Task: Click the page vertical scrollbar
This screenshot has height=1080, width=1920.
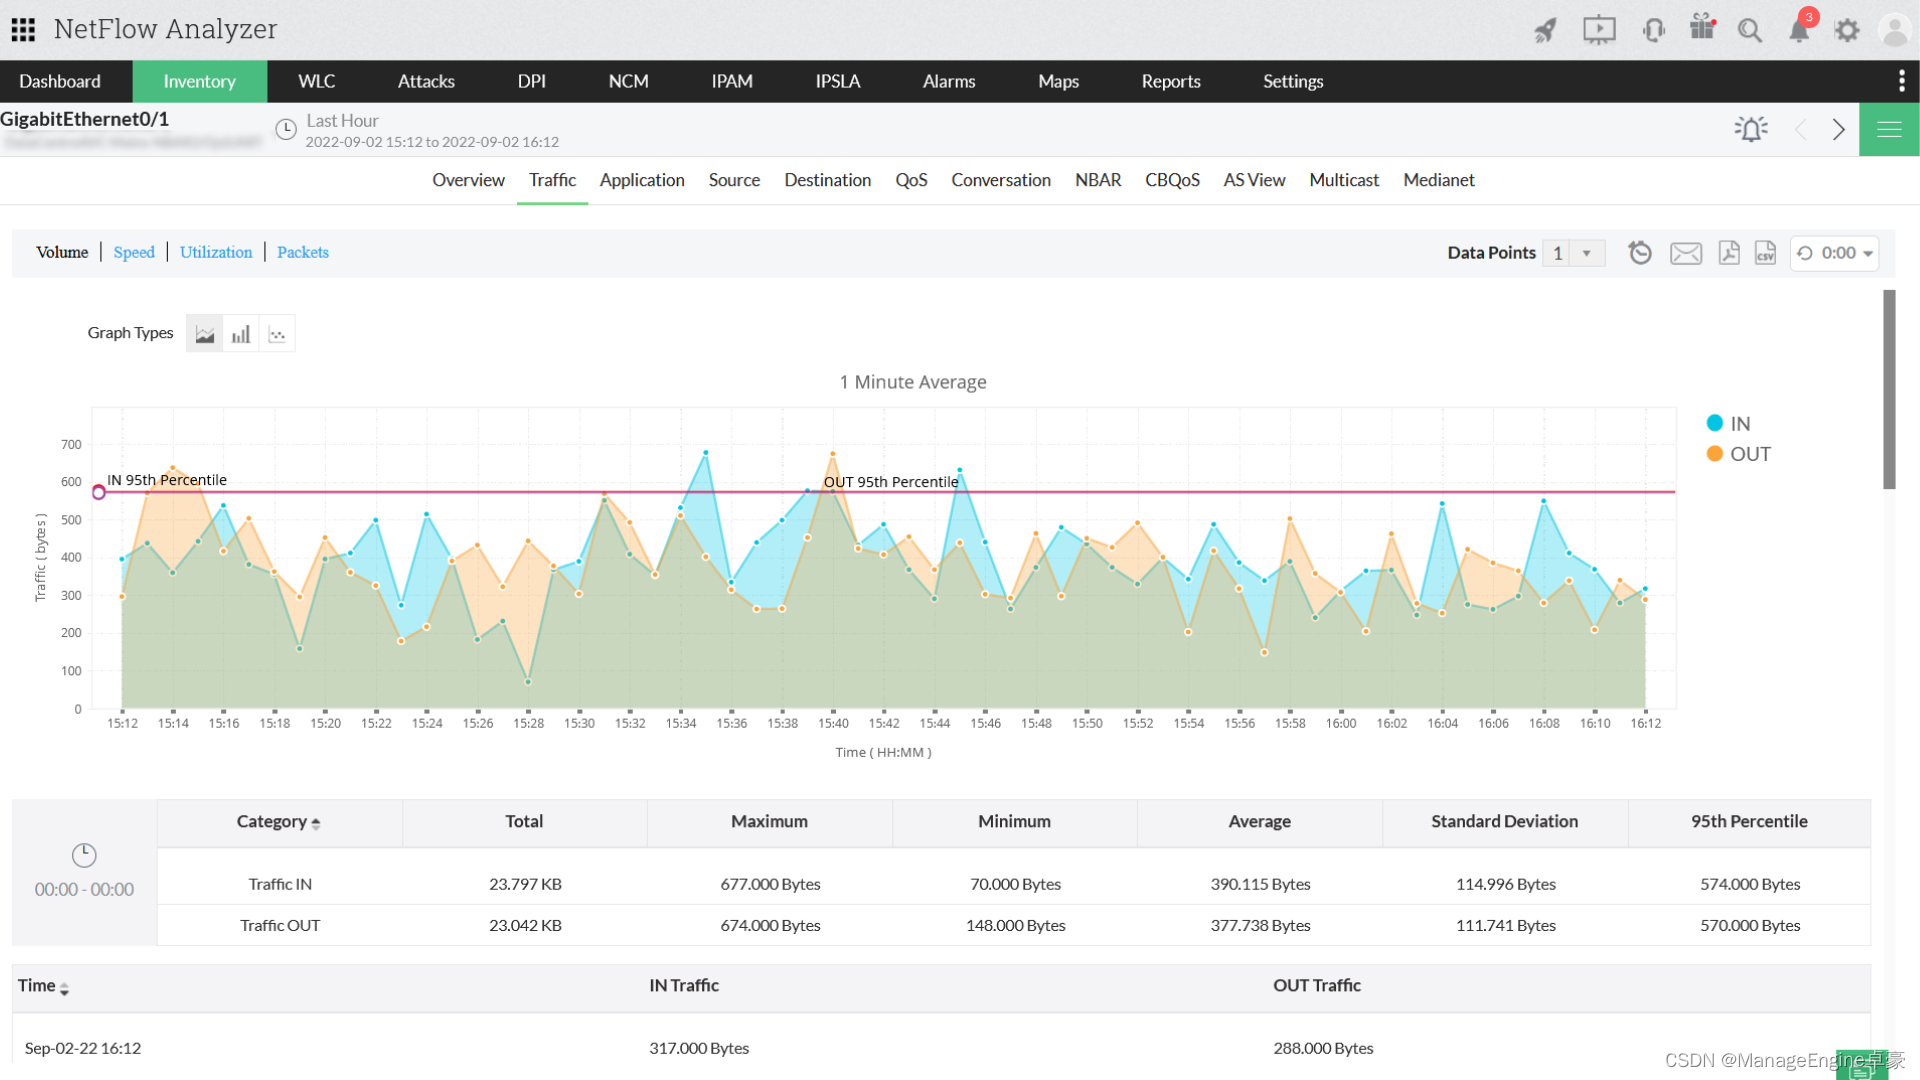Action: point(1889,389)
